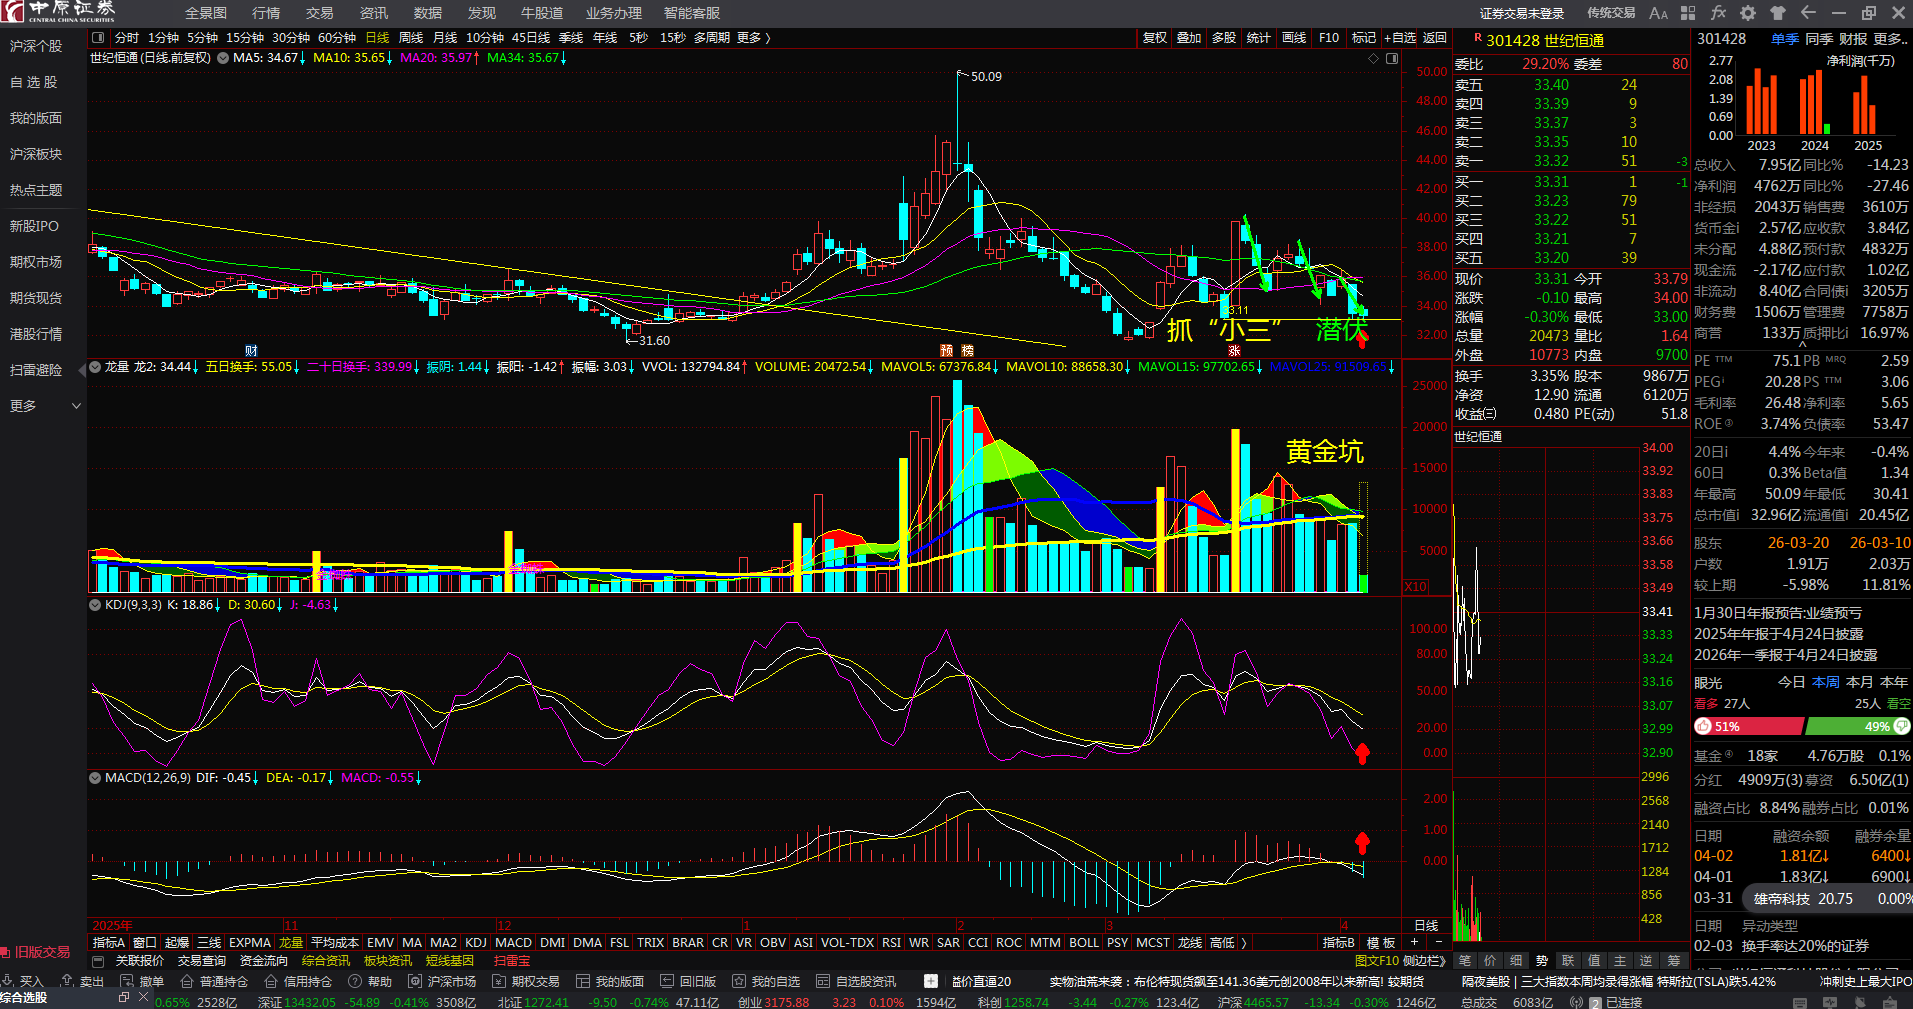1913x1009 pixels.
Task: Click the diamond icon at chart top right
Action: [x=1373, y=58]
